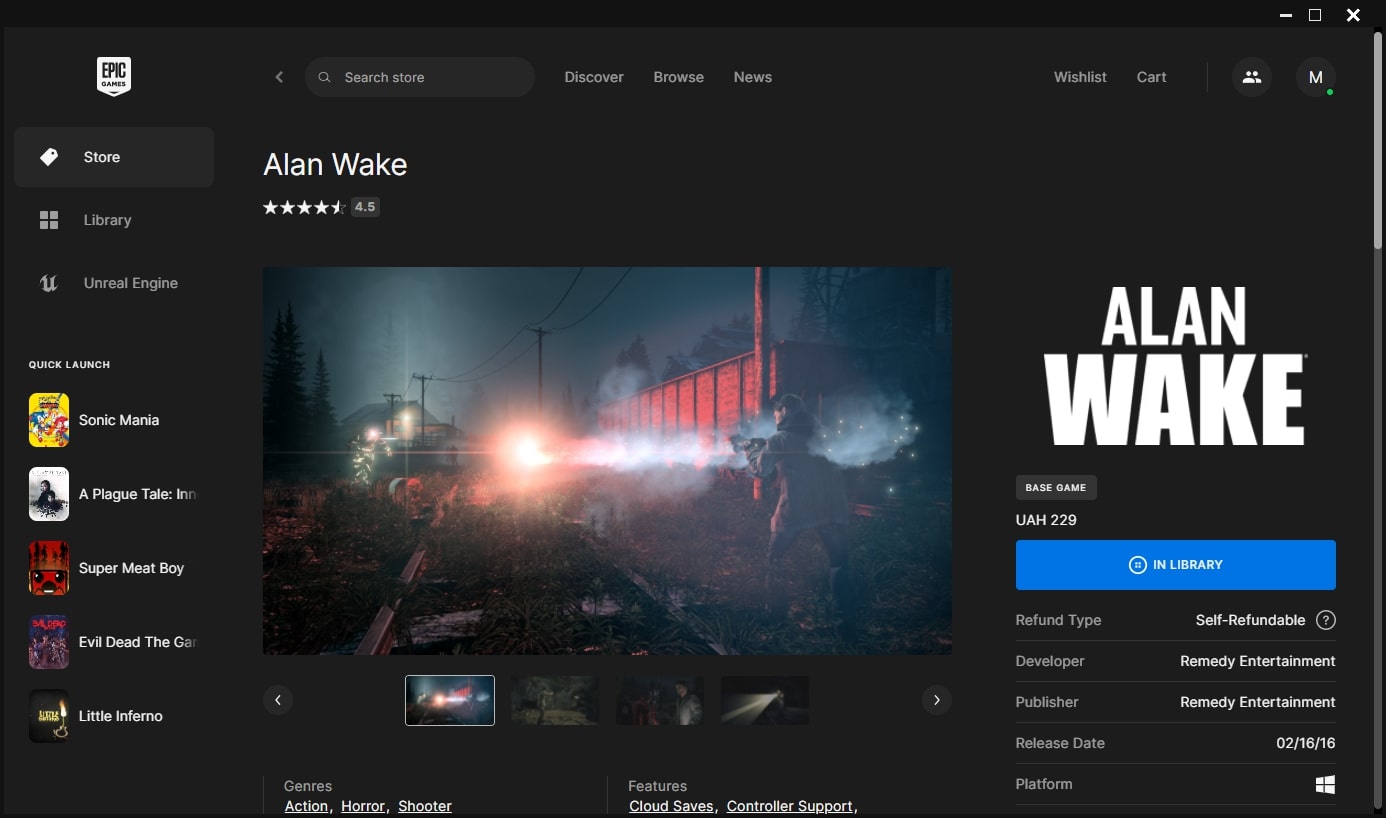
Task: Show previous screenshots with left chevron
Action: pos(278,700)
